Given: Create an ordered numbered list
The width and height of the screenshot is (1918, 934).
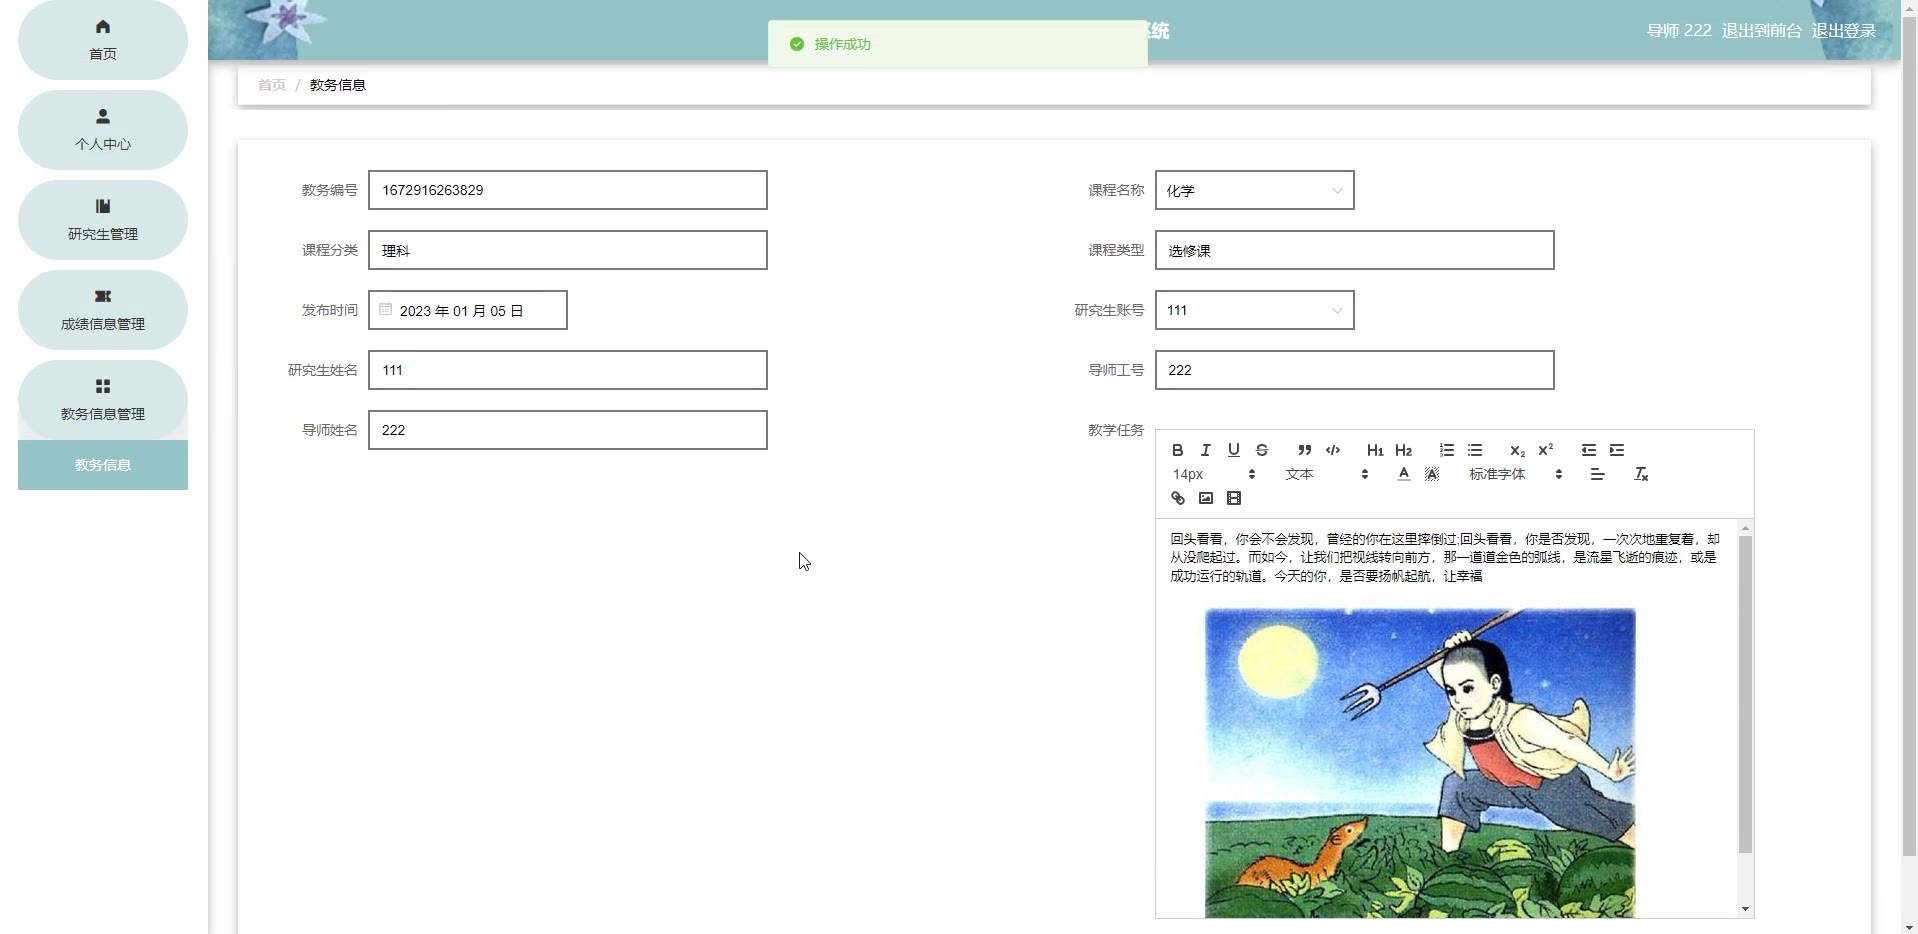Looking at the screenshot, I should 1447,450.
